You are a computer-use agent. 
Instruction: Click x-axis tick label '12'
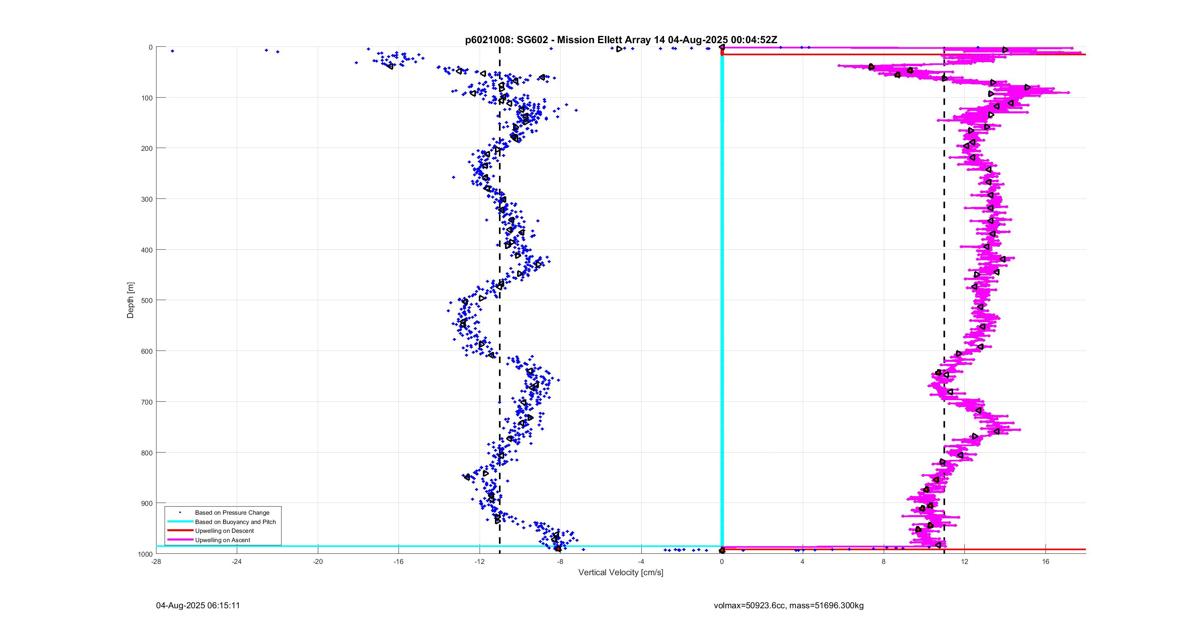pyautogui.click(x=965, y=561)
